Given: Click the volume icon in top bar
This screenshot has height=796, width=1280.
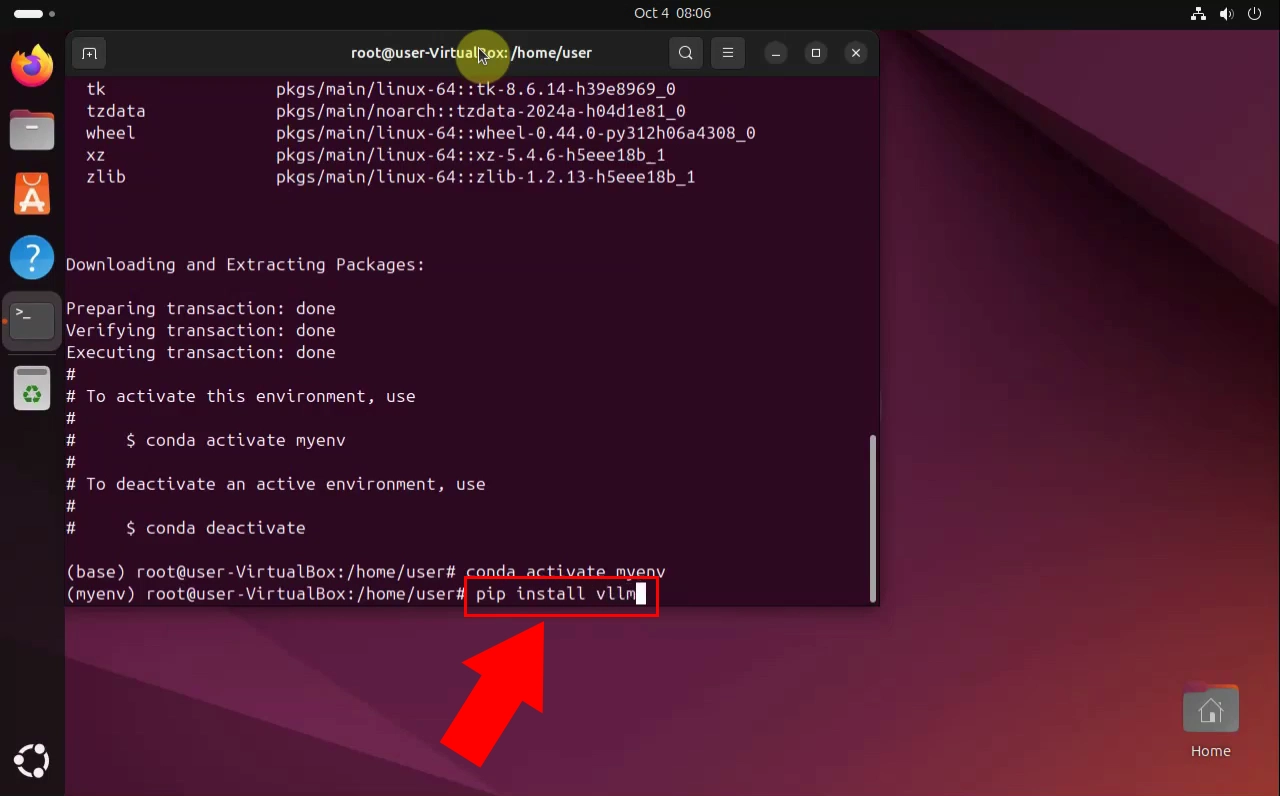Looking at the screenshot, I should 1226,13.
